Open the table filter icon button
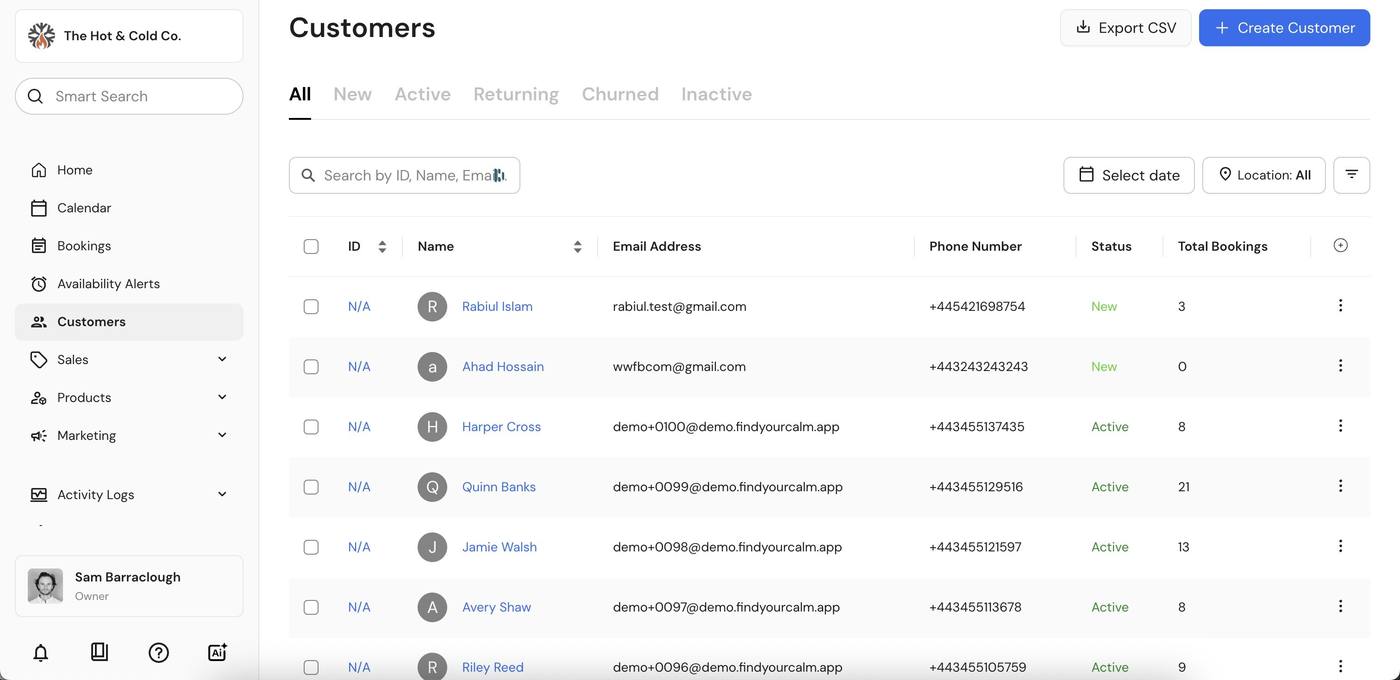This screenshot has height=680, width=1400. [x=1352, y=175]
